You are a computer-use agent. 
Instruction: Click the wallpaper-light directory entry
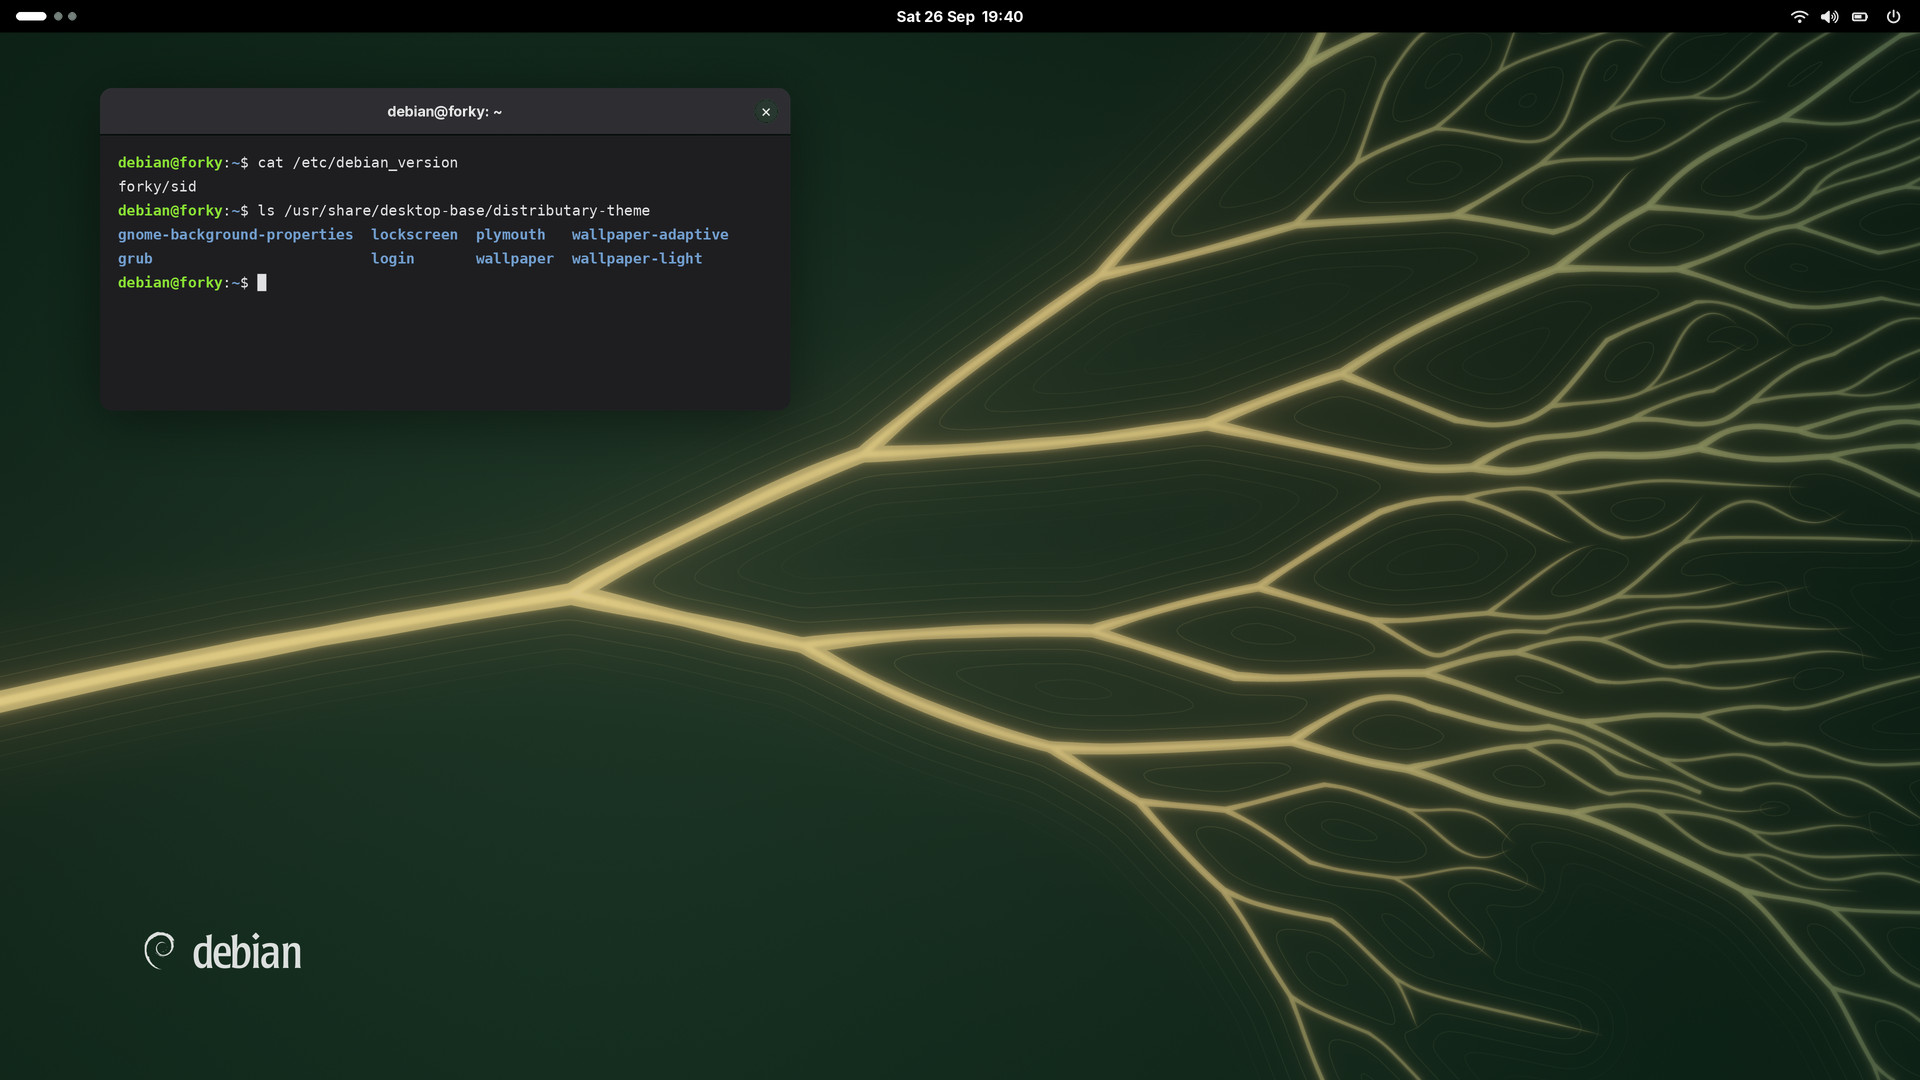tap(637, 259)
